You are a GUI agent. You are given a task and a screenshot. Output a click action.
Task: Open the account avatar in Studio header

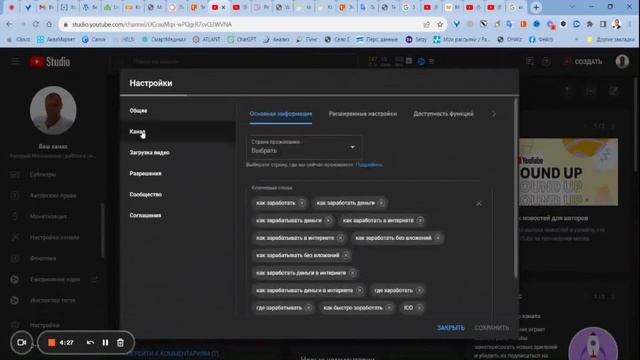622,61
